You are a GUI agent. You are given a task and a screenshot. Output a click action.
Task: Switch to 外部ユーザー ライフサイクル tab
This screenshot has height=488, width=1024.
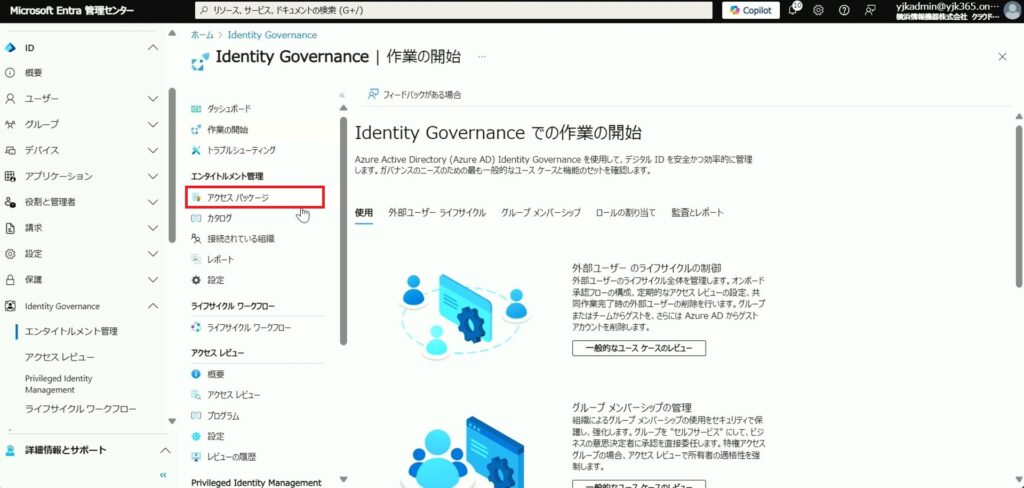click(437, 213)
